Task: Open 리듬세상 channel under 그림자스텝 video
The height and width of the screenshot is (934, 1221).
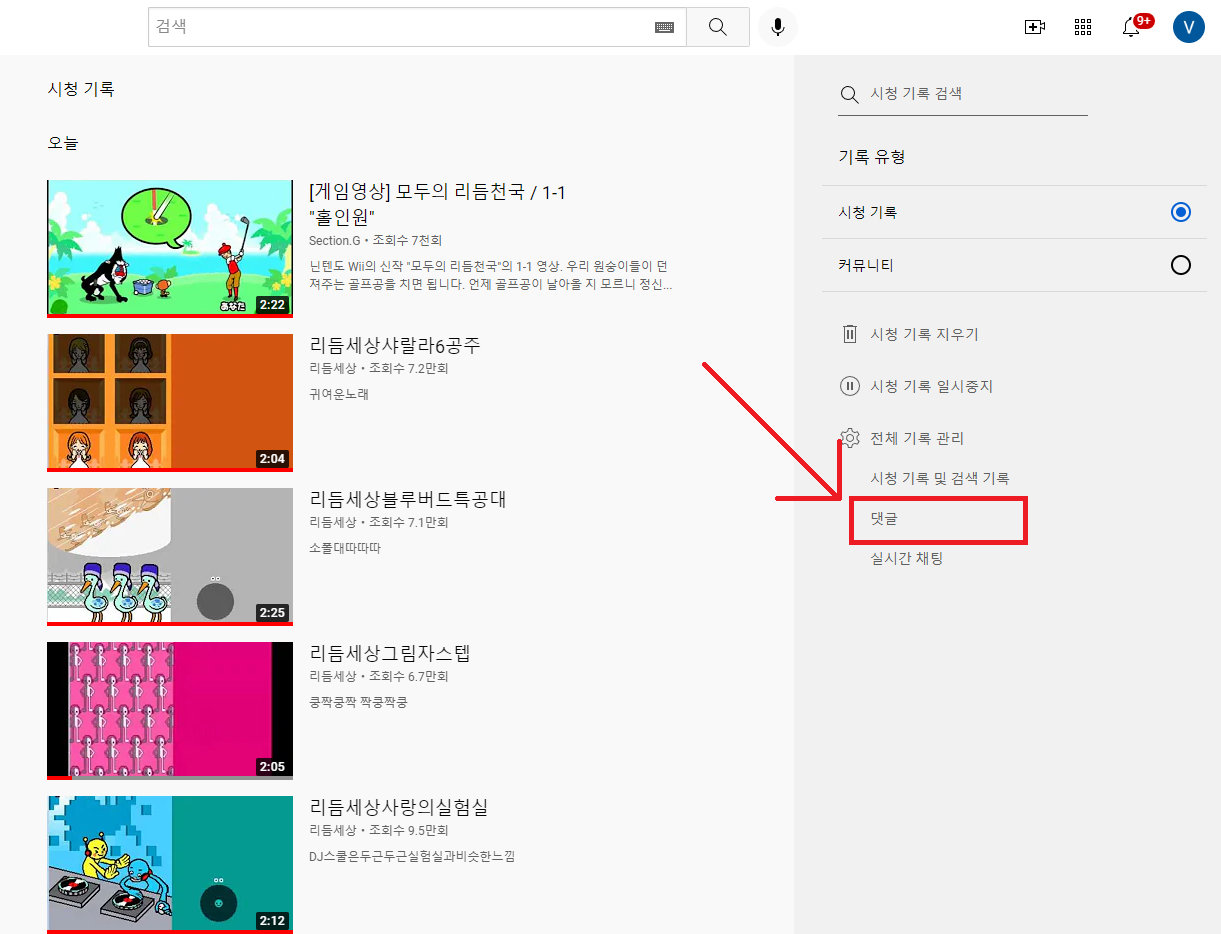Action: (332, 676)
